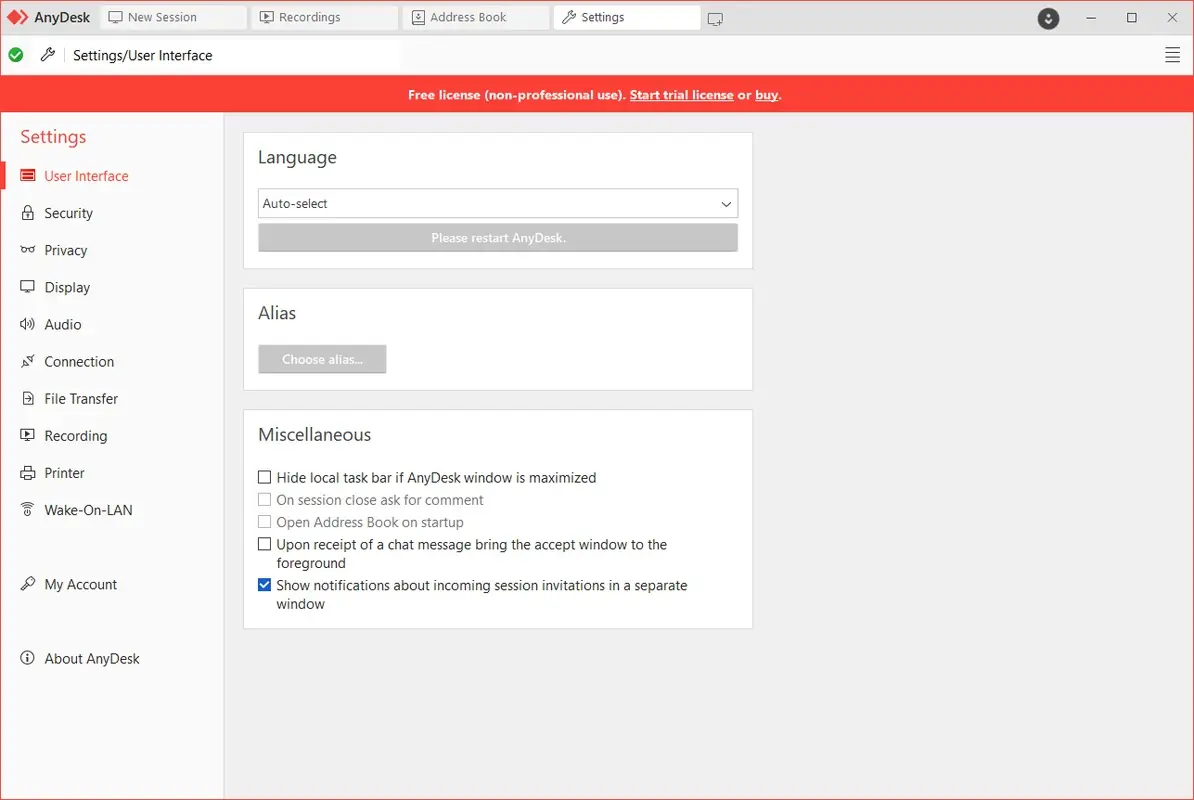This screenshot has height=800, width=1194.
Task: Check the chat message foreground option
Action: point(264,544)
